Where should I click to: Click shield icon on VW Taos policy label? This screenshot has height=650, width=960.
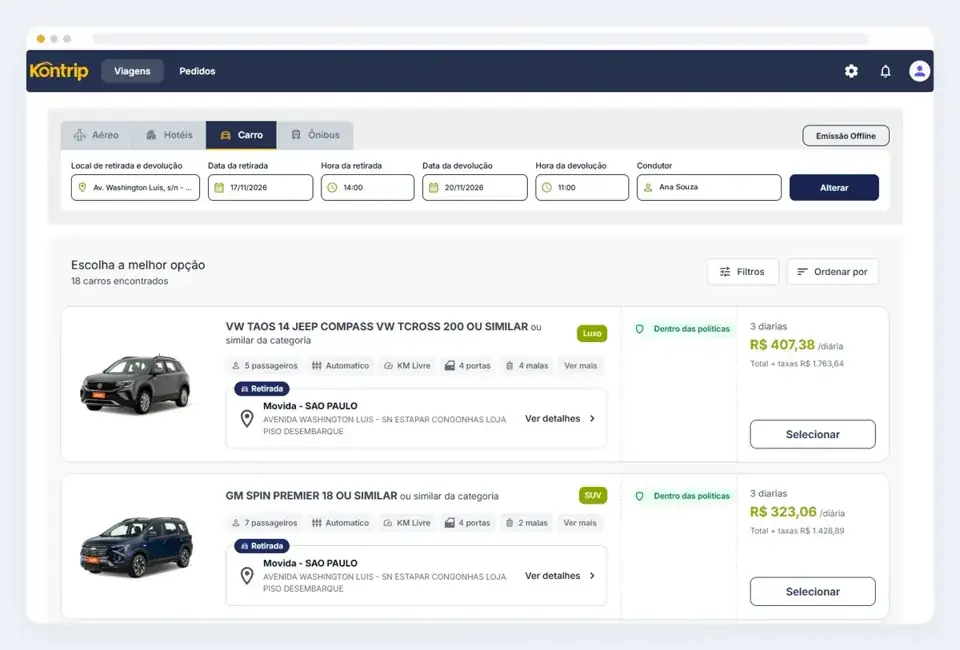coord(639,329)
